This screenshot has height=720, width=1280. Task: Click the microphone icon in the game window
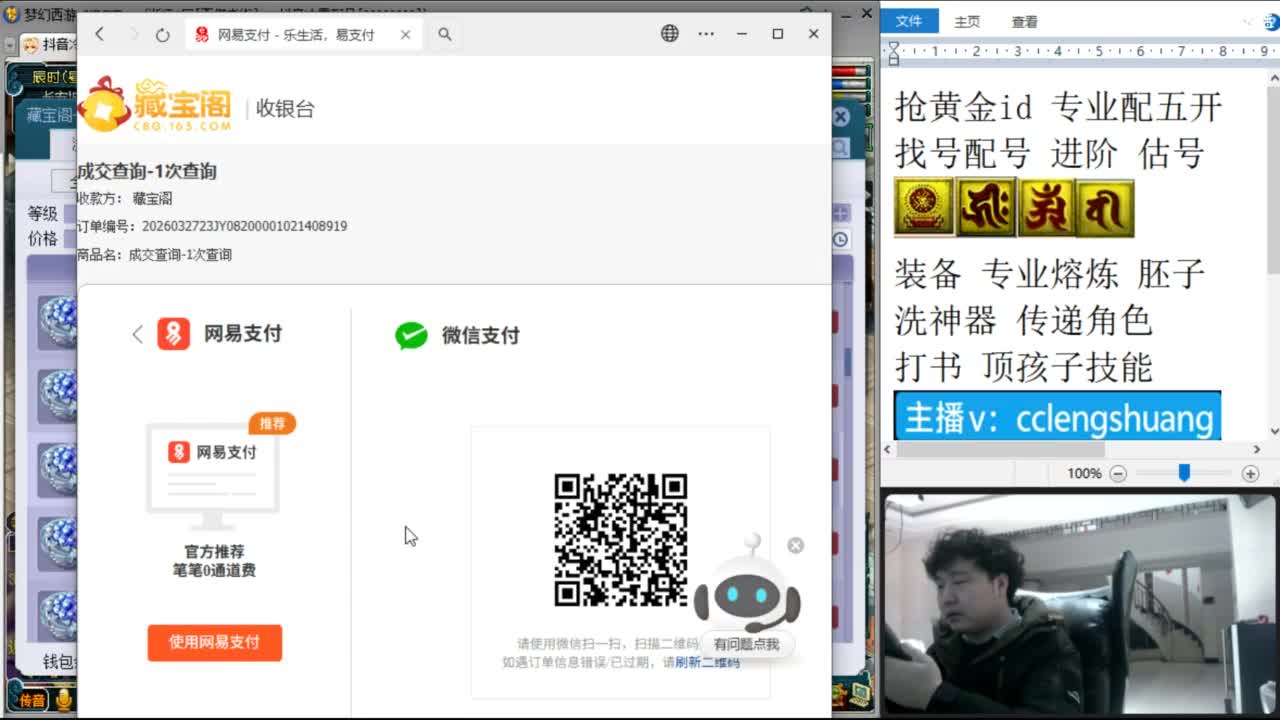64,700
